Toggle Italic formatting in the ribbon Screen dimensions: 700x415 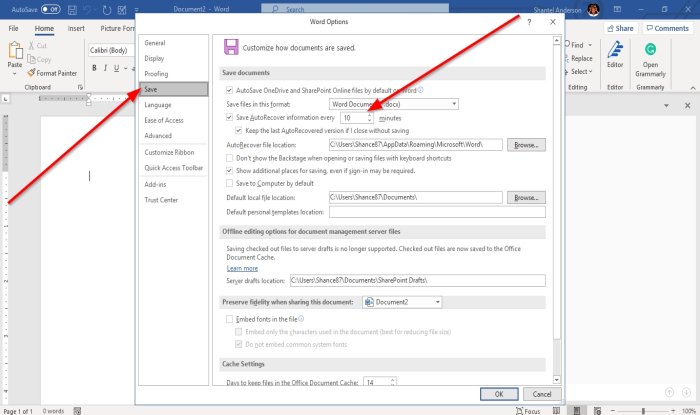tap(105, 68)
